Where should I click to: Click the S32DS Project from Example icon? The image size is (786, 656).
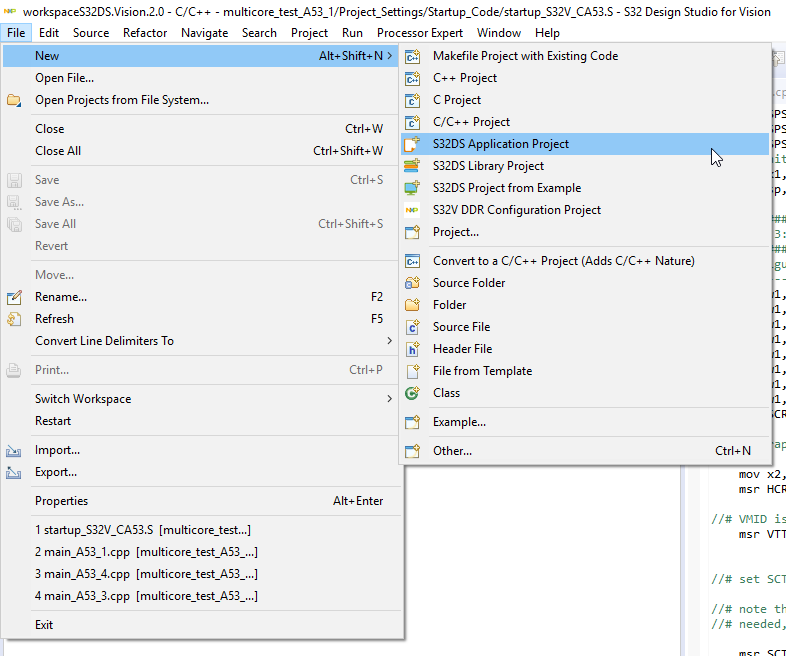pyautogui.click(x=412, y=188)
